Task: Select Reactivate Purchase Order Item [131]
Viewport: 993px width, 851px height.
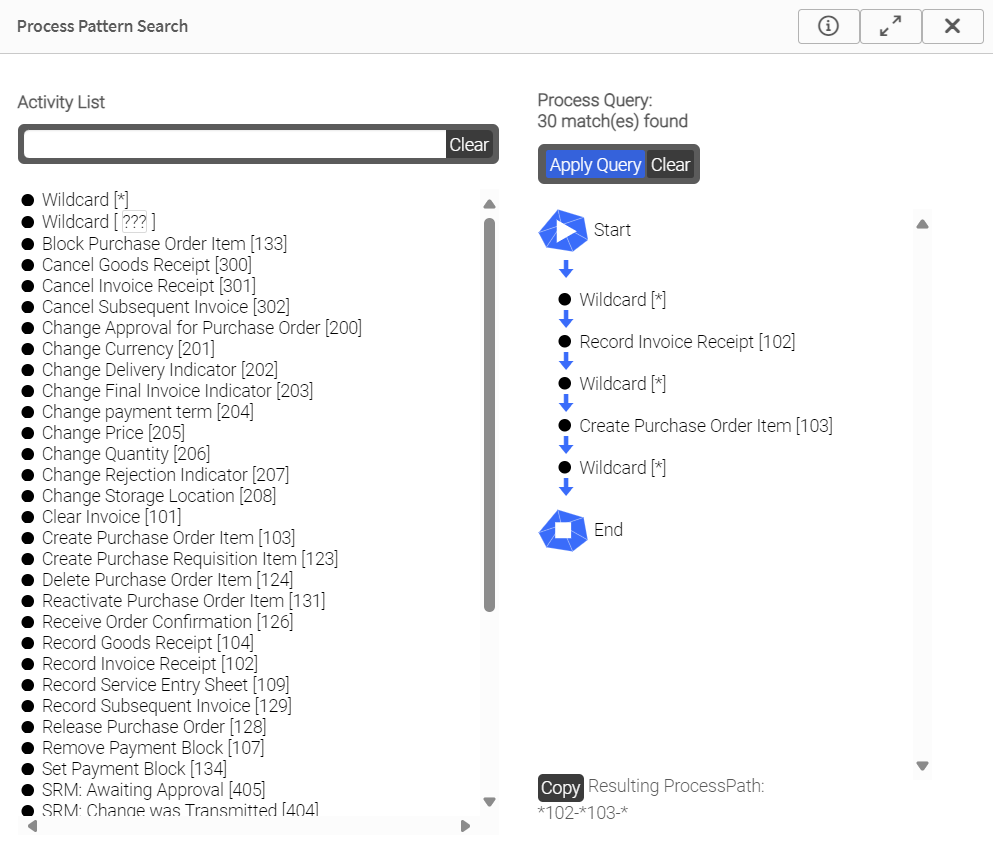Action: coord(184,600)
